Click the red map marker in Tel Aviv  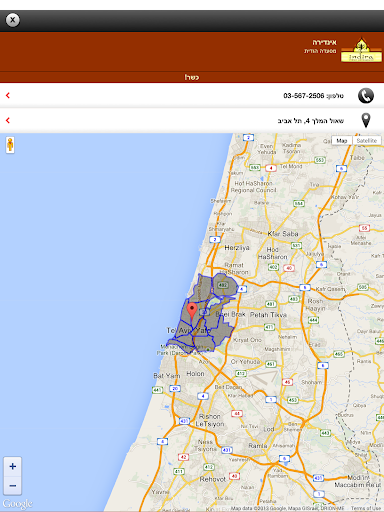coord(192,311)
